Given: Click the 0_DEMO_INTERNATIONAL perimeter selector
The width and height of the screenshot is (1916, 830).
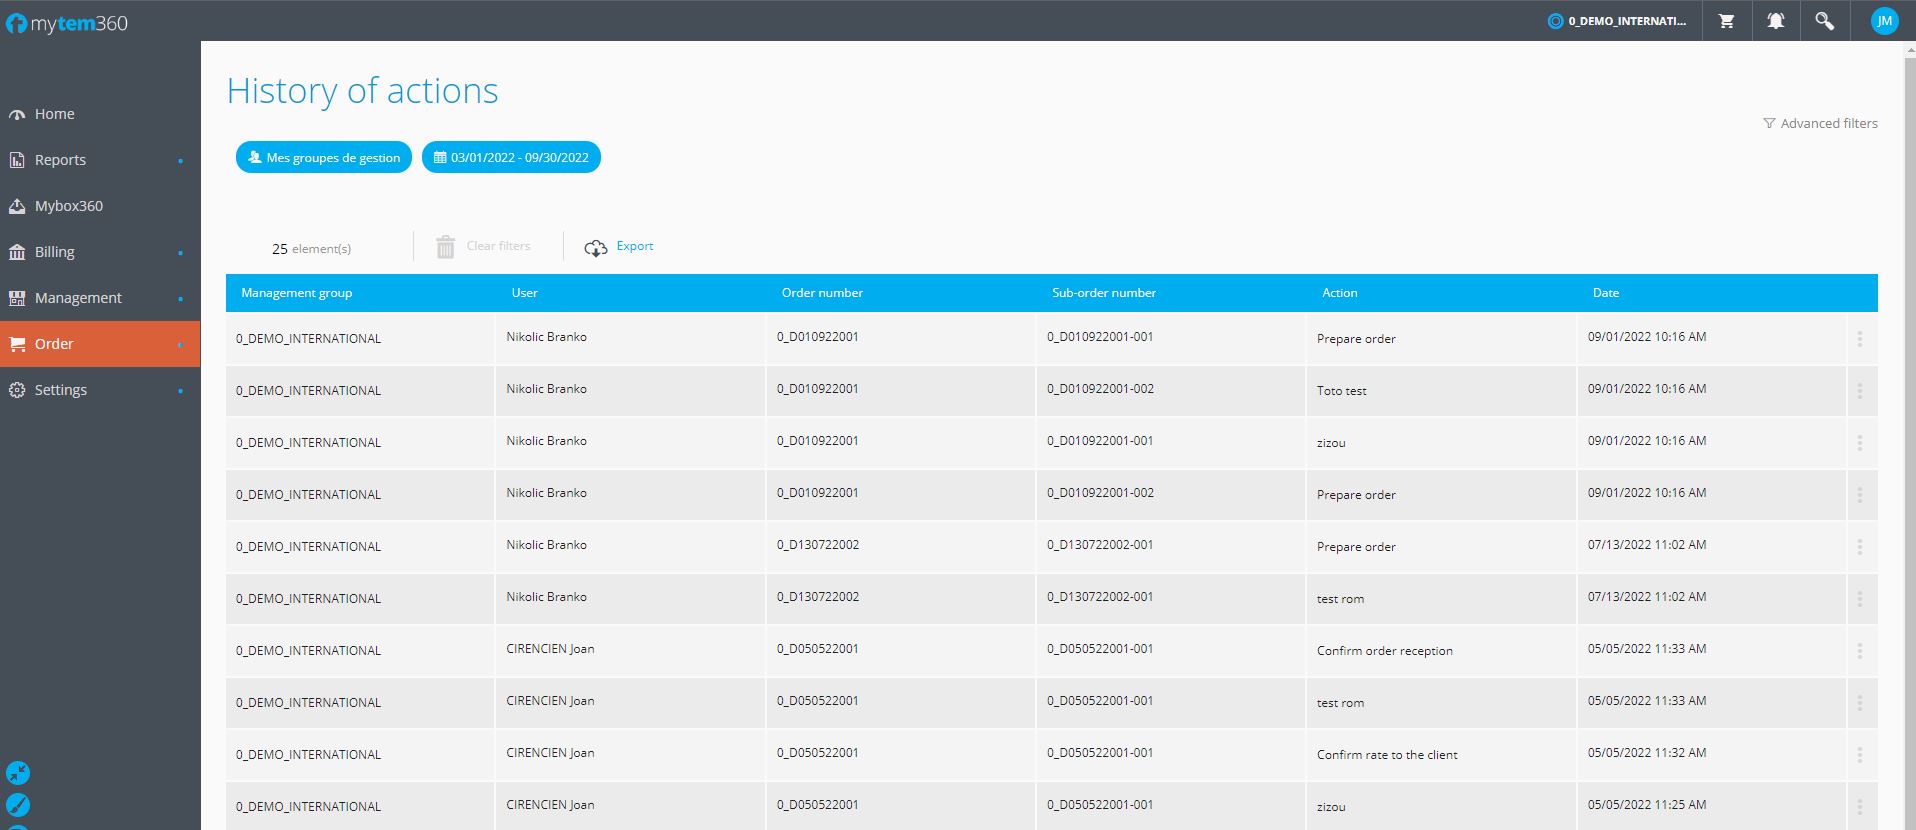Looking at the screenshot, I should (1617, 21).
